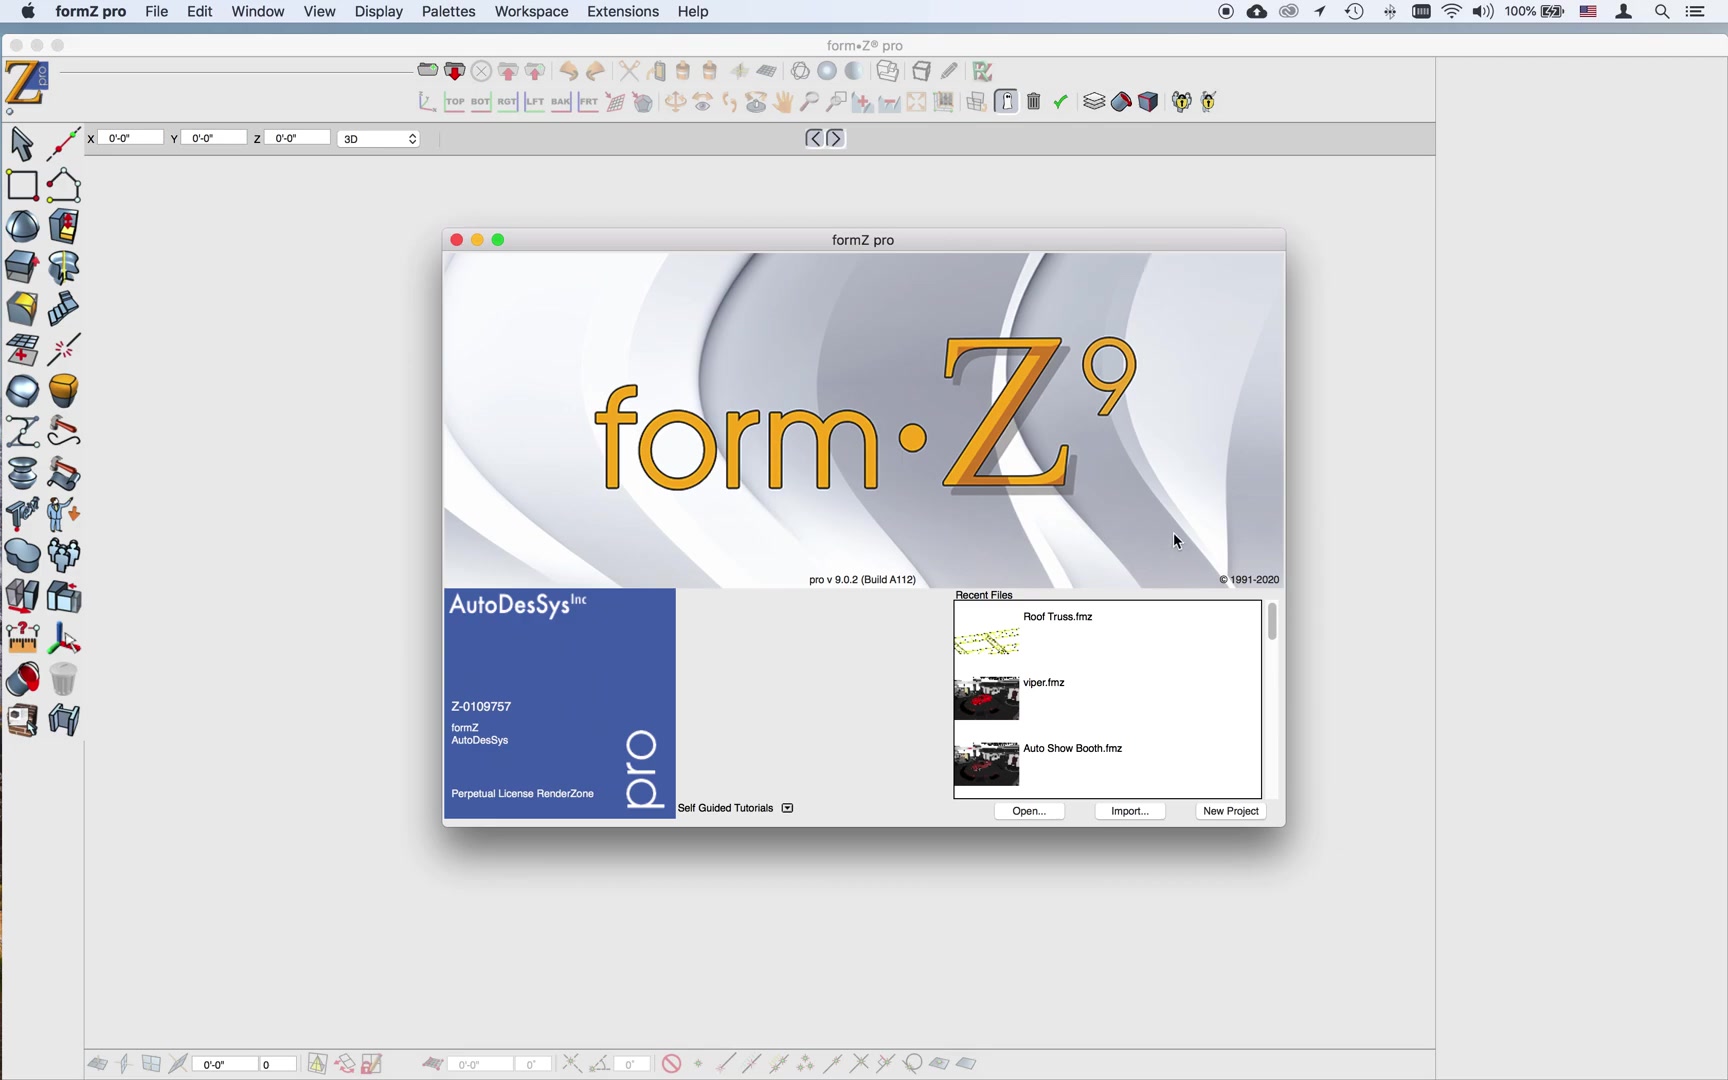Click the New Project button

(1230, 810)
